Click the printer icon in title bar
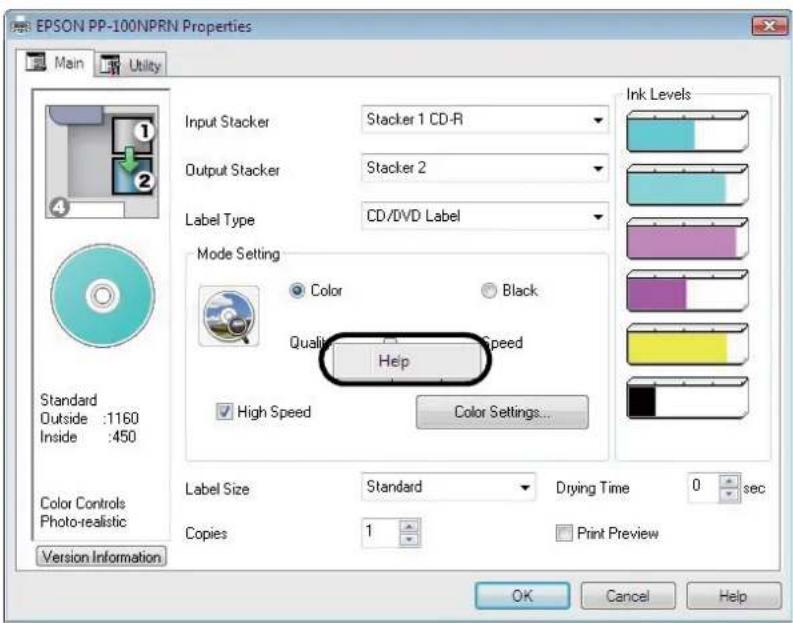The height and width of the screenshot is (623, 793). [19, 25]
